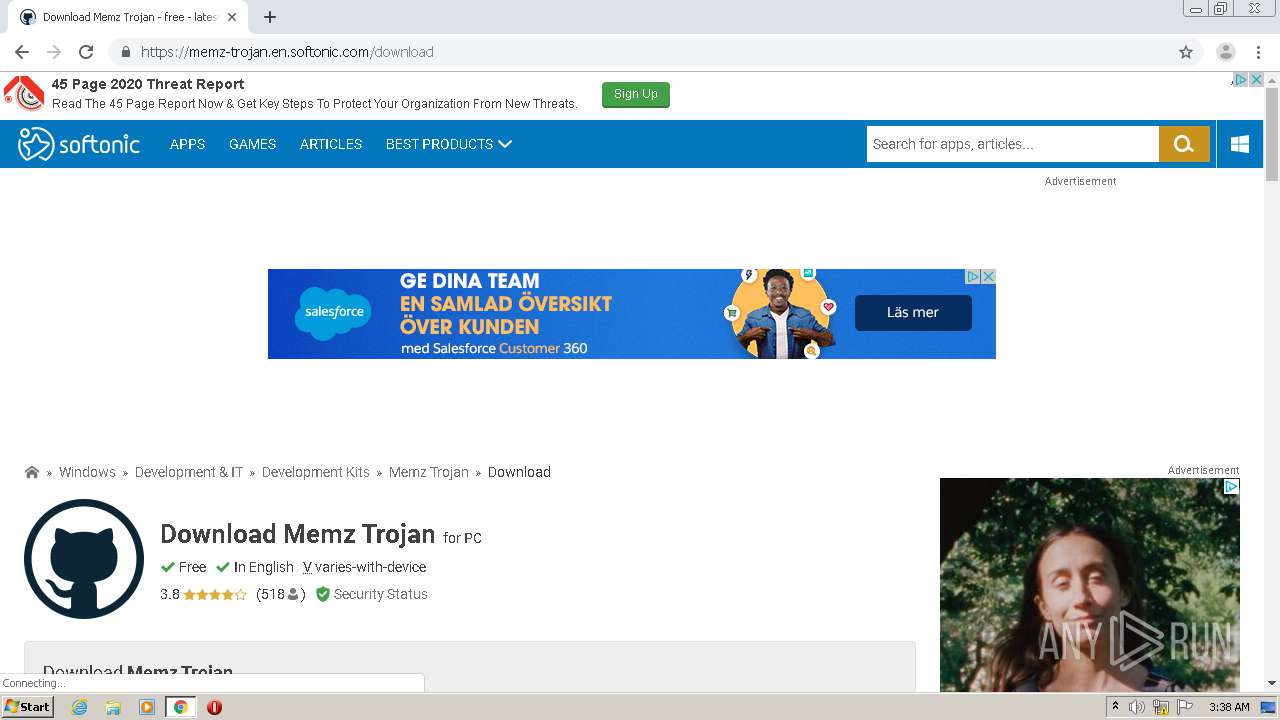This screenshot has height=720, width=1280.
Task: Click the Softonic logo
Action: pos(79,144)
